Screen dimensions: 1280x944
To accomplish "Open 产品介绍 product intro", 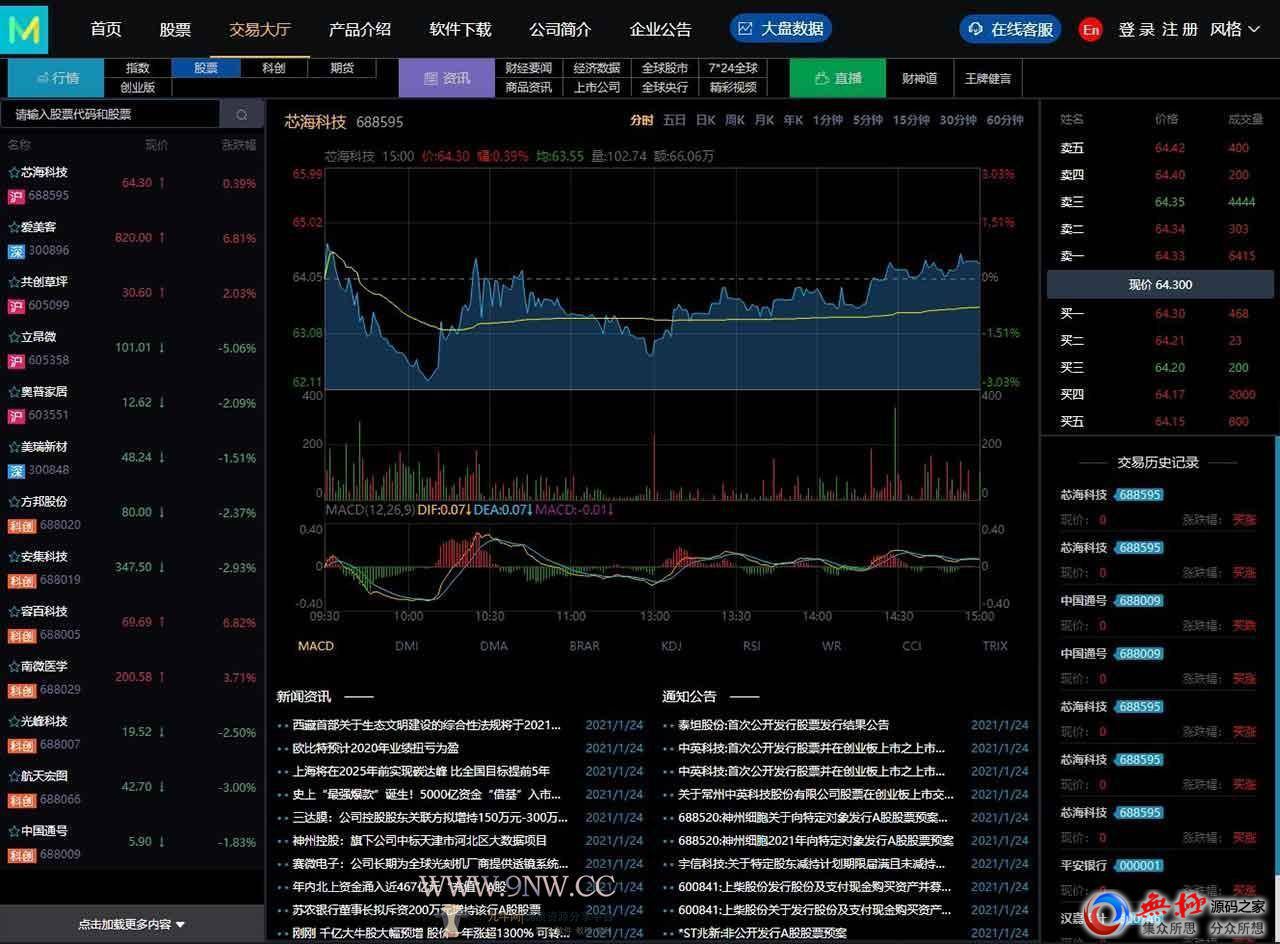I will tap(360, 29).
